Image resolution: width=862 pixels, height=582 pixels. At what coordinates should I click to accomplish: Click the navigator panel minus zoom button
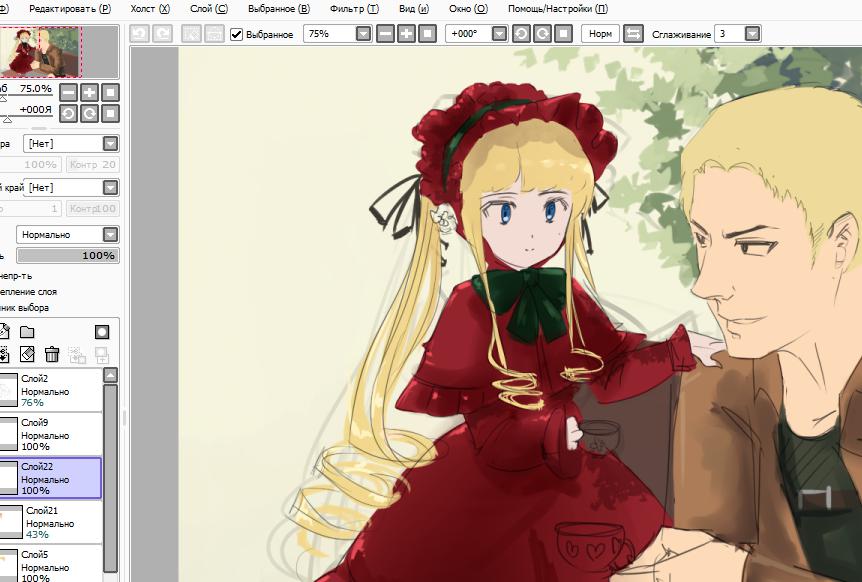pos(68,93)
